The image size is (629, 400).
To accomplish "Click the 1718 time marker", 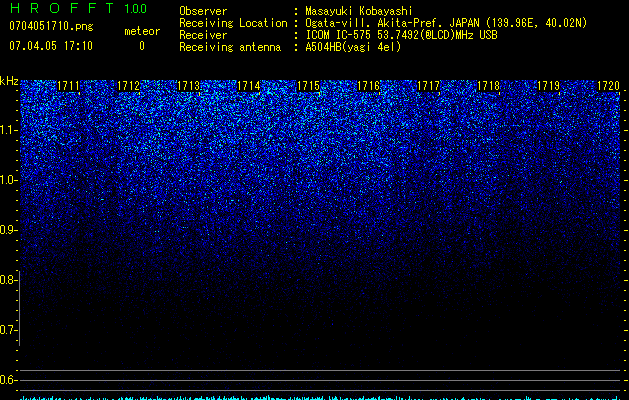I will 489,86.
